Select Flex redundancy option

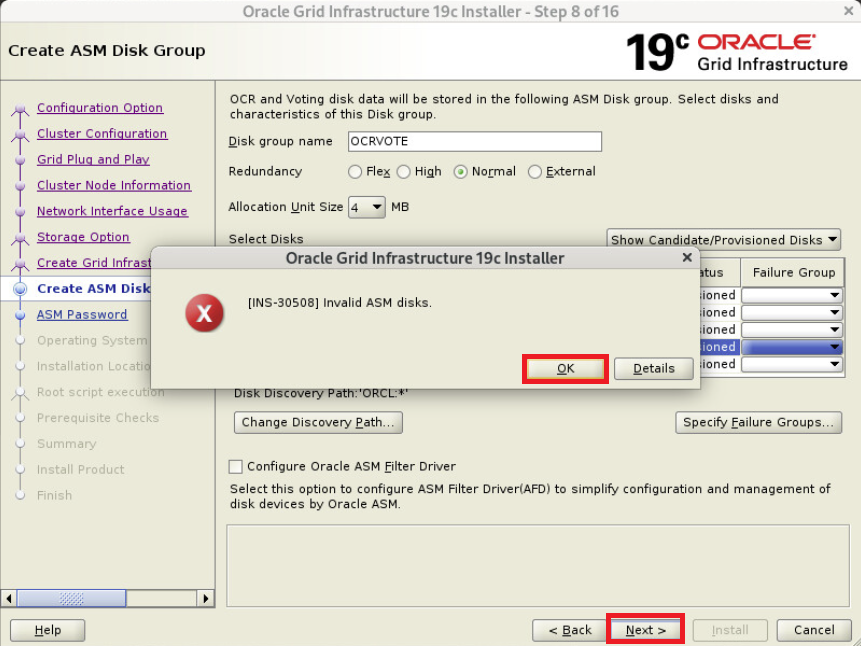[x=355, y=172]
